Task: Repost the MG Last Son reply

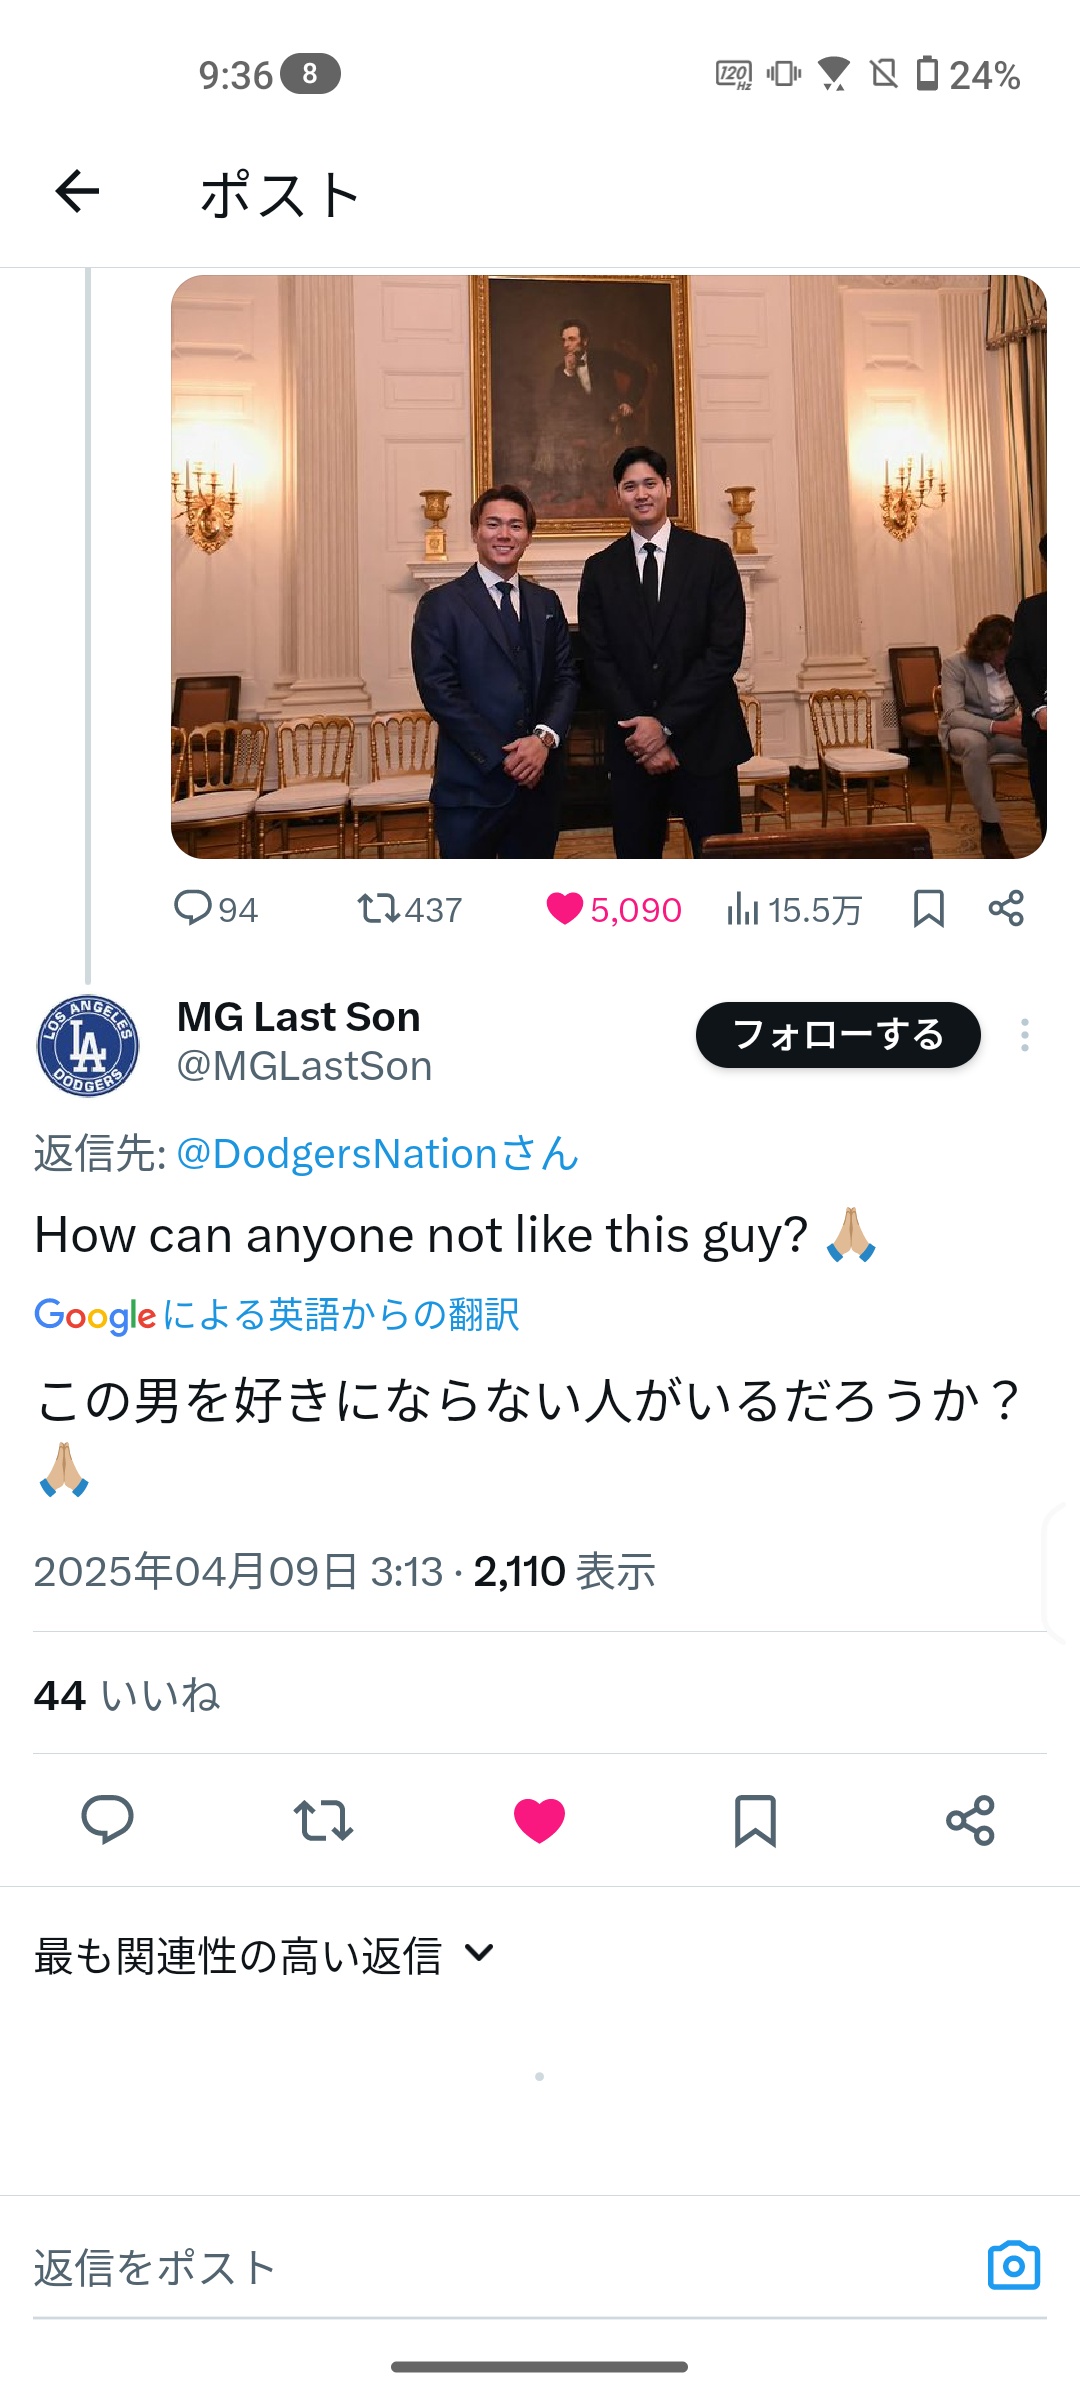Action: pyautogui.click(x=323, y=1820)
